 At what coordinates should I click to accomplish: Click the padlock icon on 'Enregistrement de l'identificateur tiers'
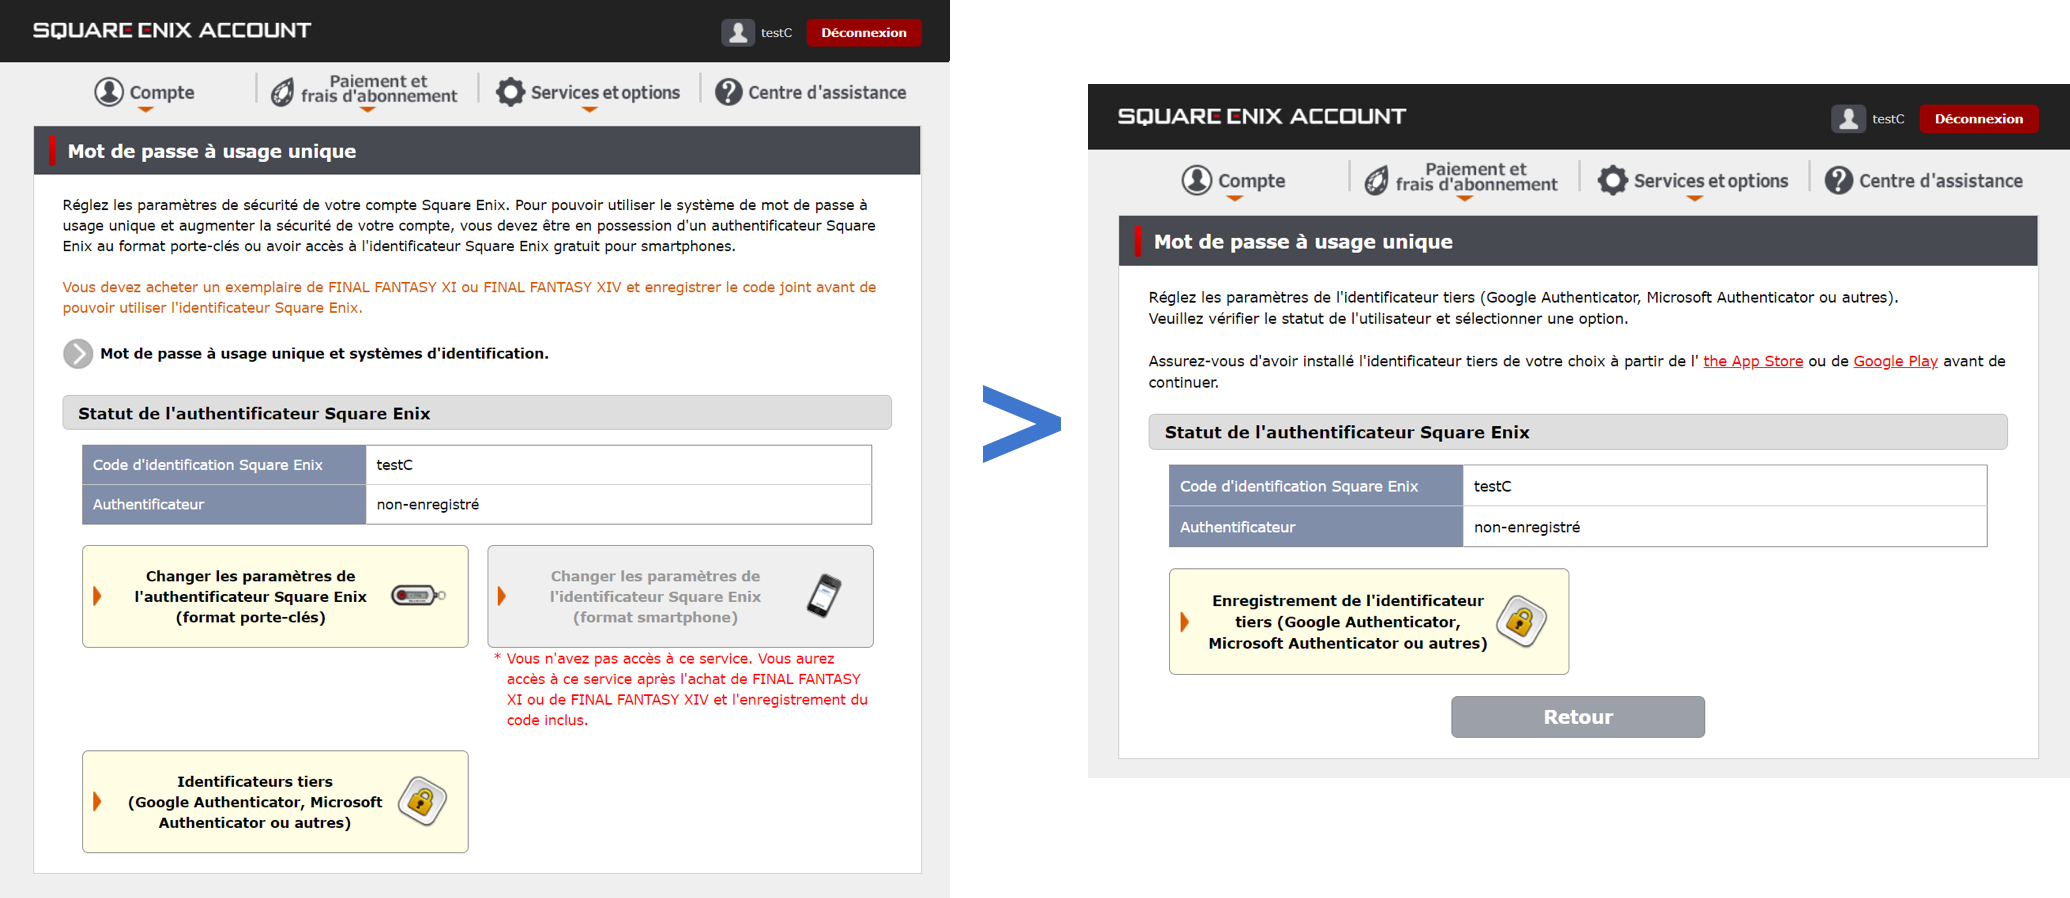1521,621
